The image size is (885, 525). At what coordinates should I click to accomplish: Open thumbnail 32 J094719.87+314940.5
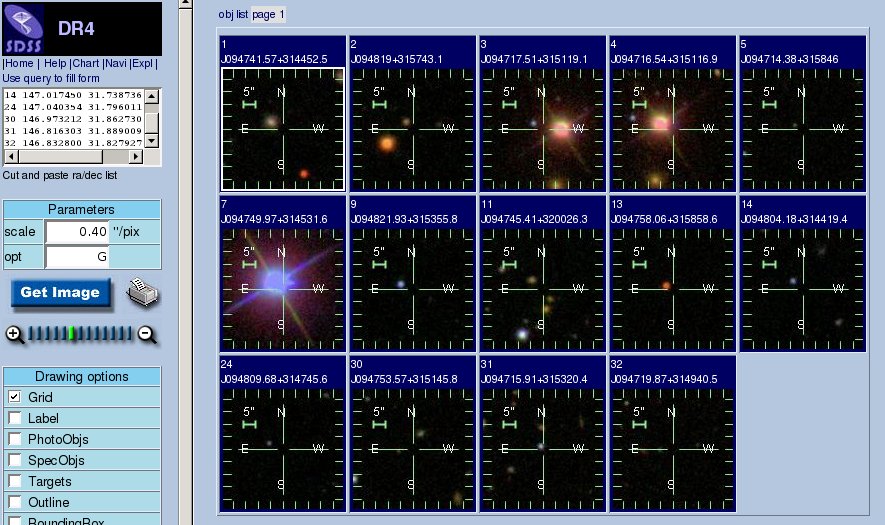[672, 450]
